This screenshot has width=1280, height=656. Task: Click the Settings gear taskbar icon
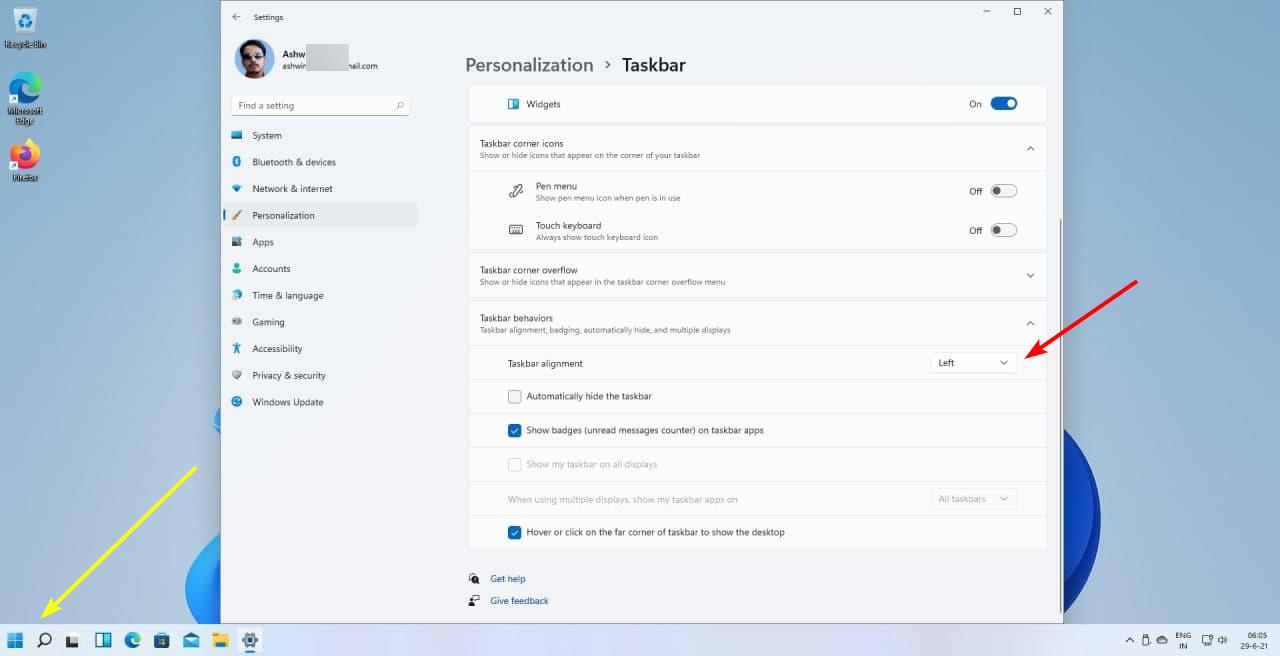(x=250, y=640)
